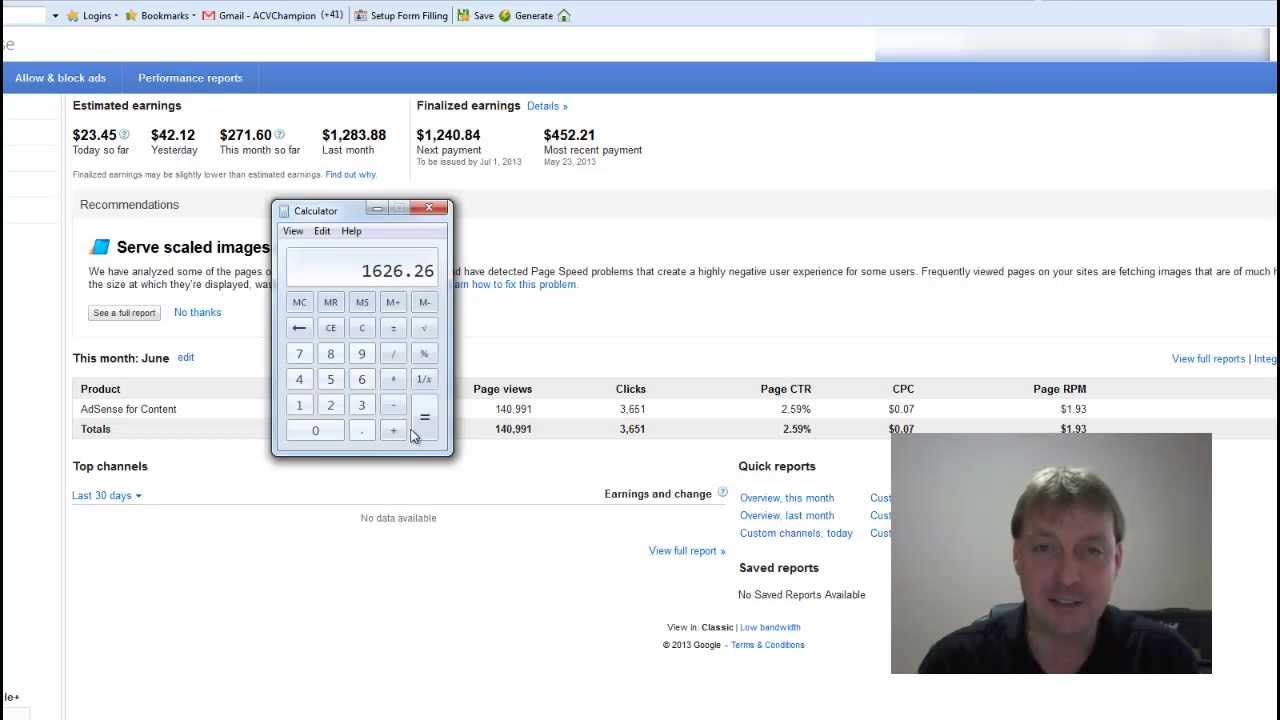
Task: Open Calculator Help menu
Action: click(x=351, y=231)
